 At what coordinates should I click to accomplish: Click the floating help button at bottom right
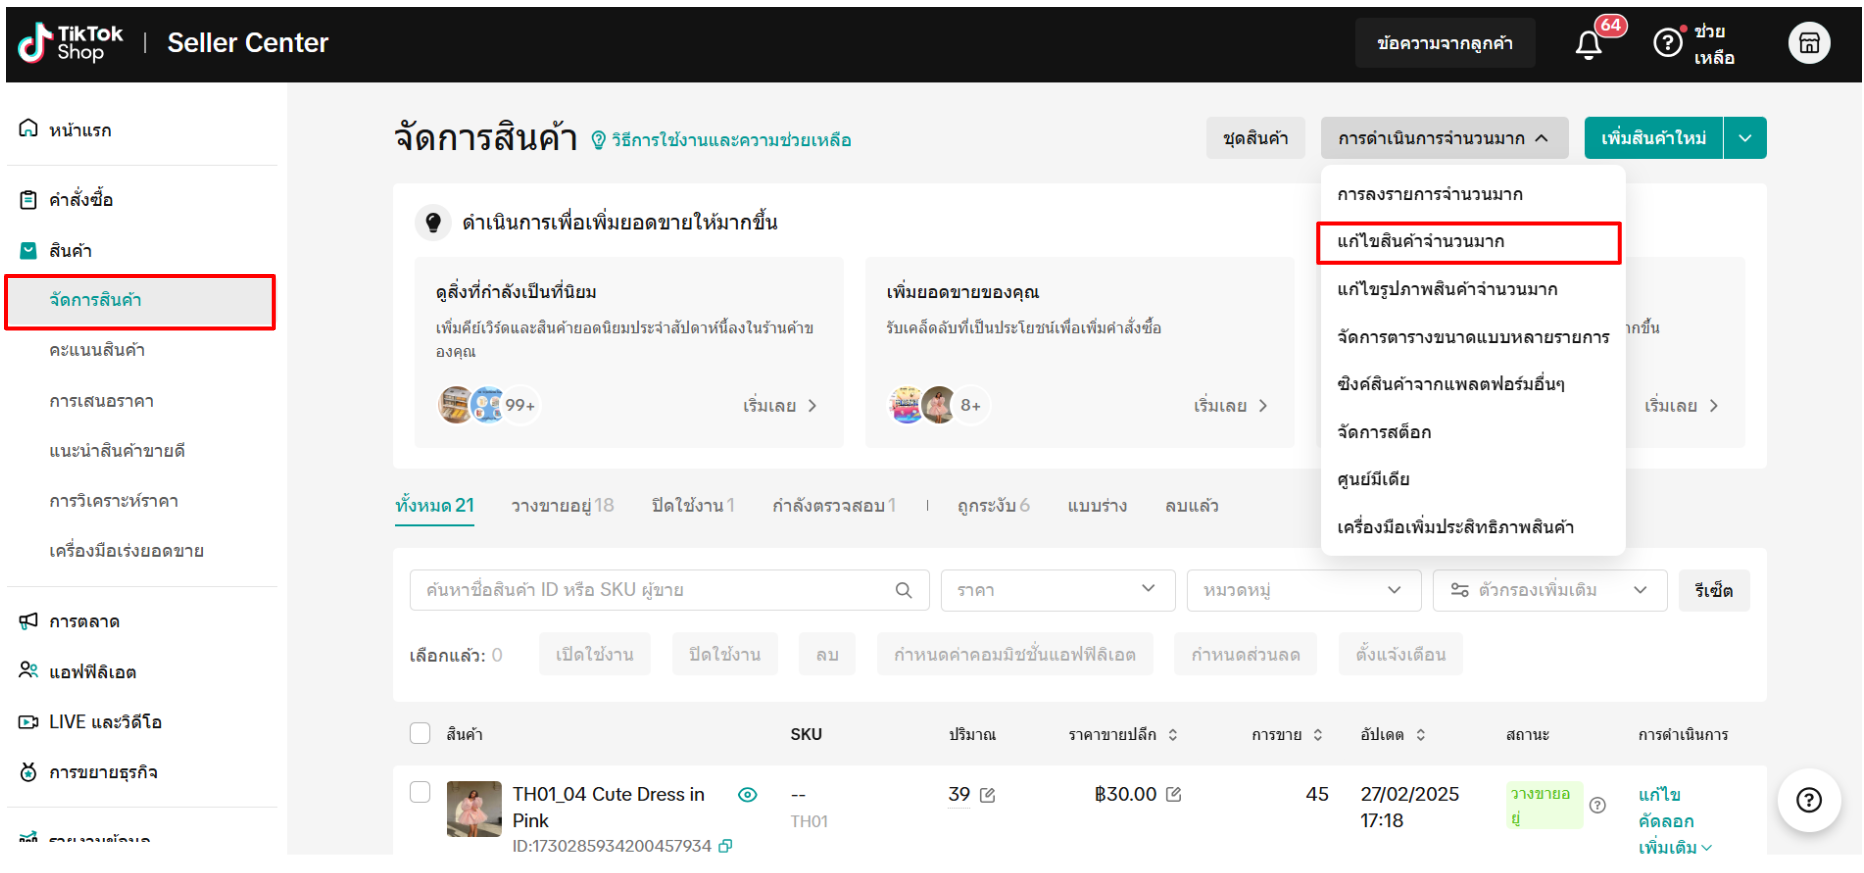1808,800
